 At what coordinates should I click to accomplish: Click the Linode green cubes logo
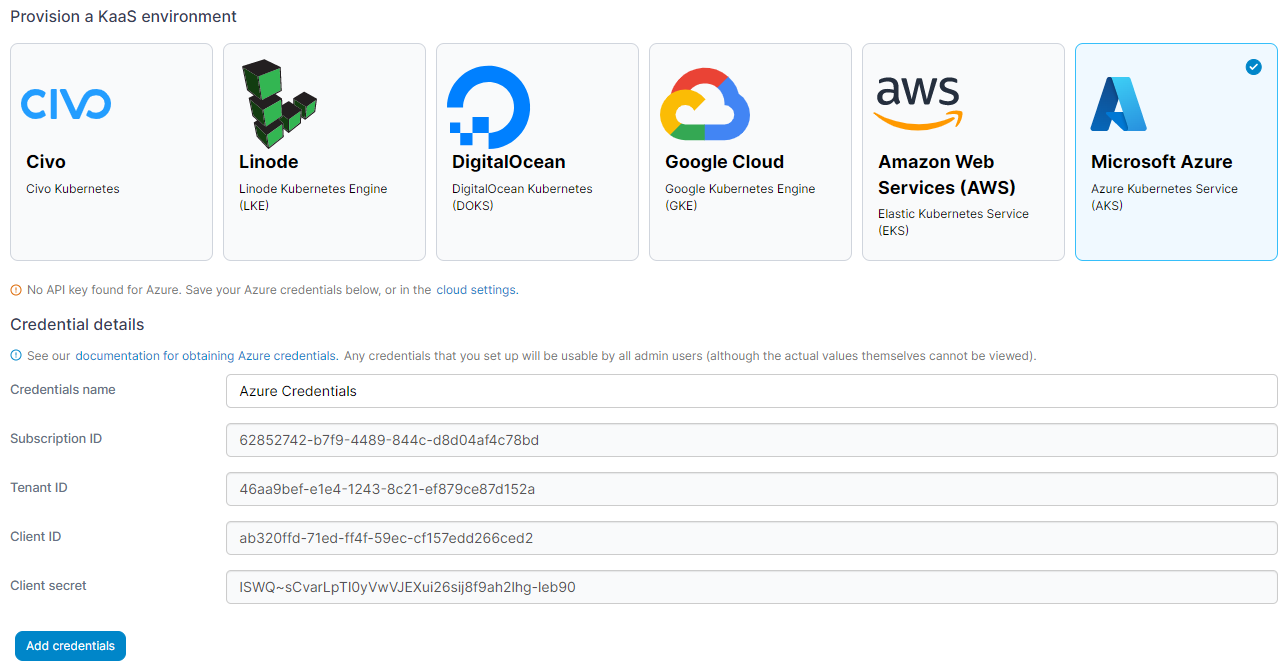pos(278,104)
